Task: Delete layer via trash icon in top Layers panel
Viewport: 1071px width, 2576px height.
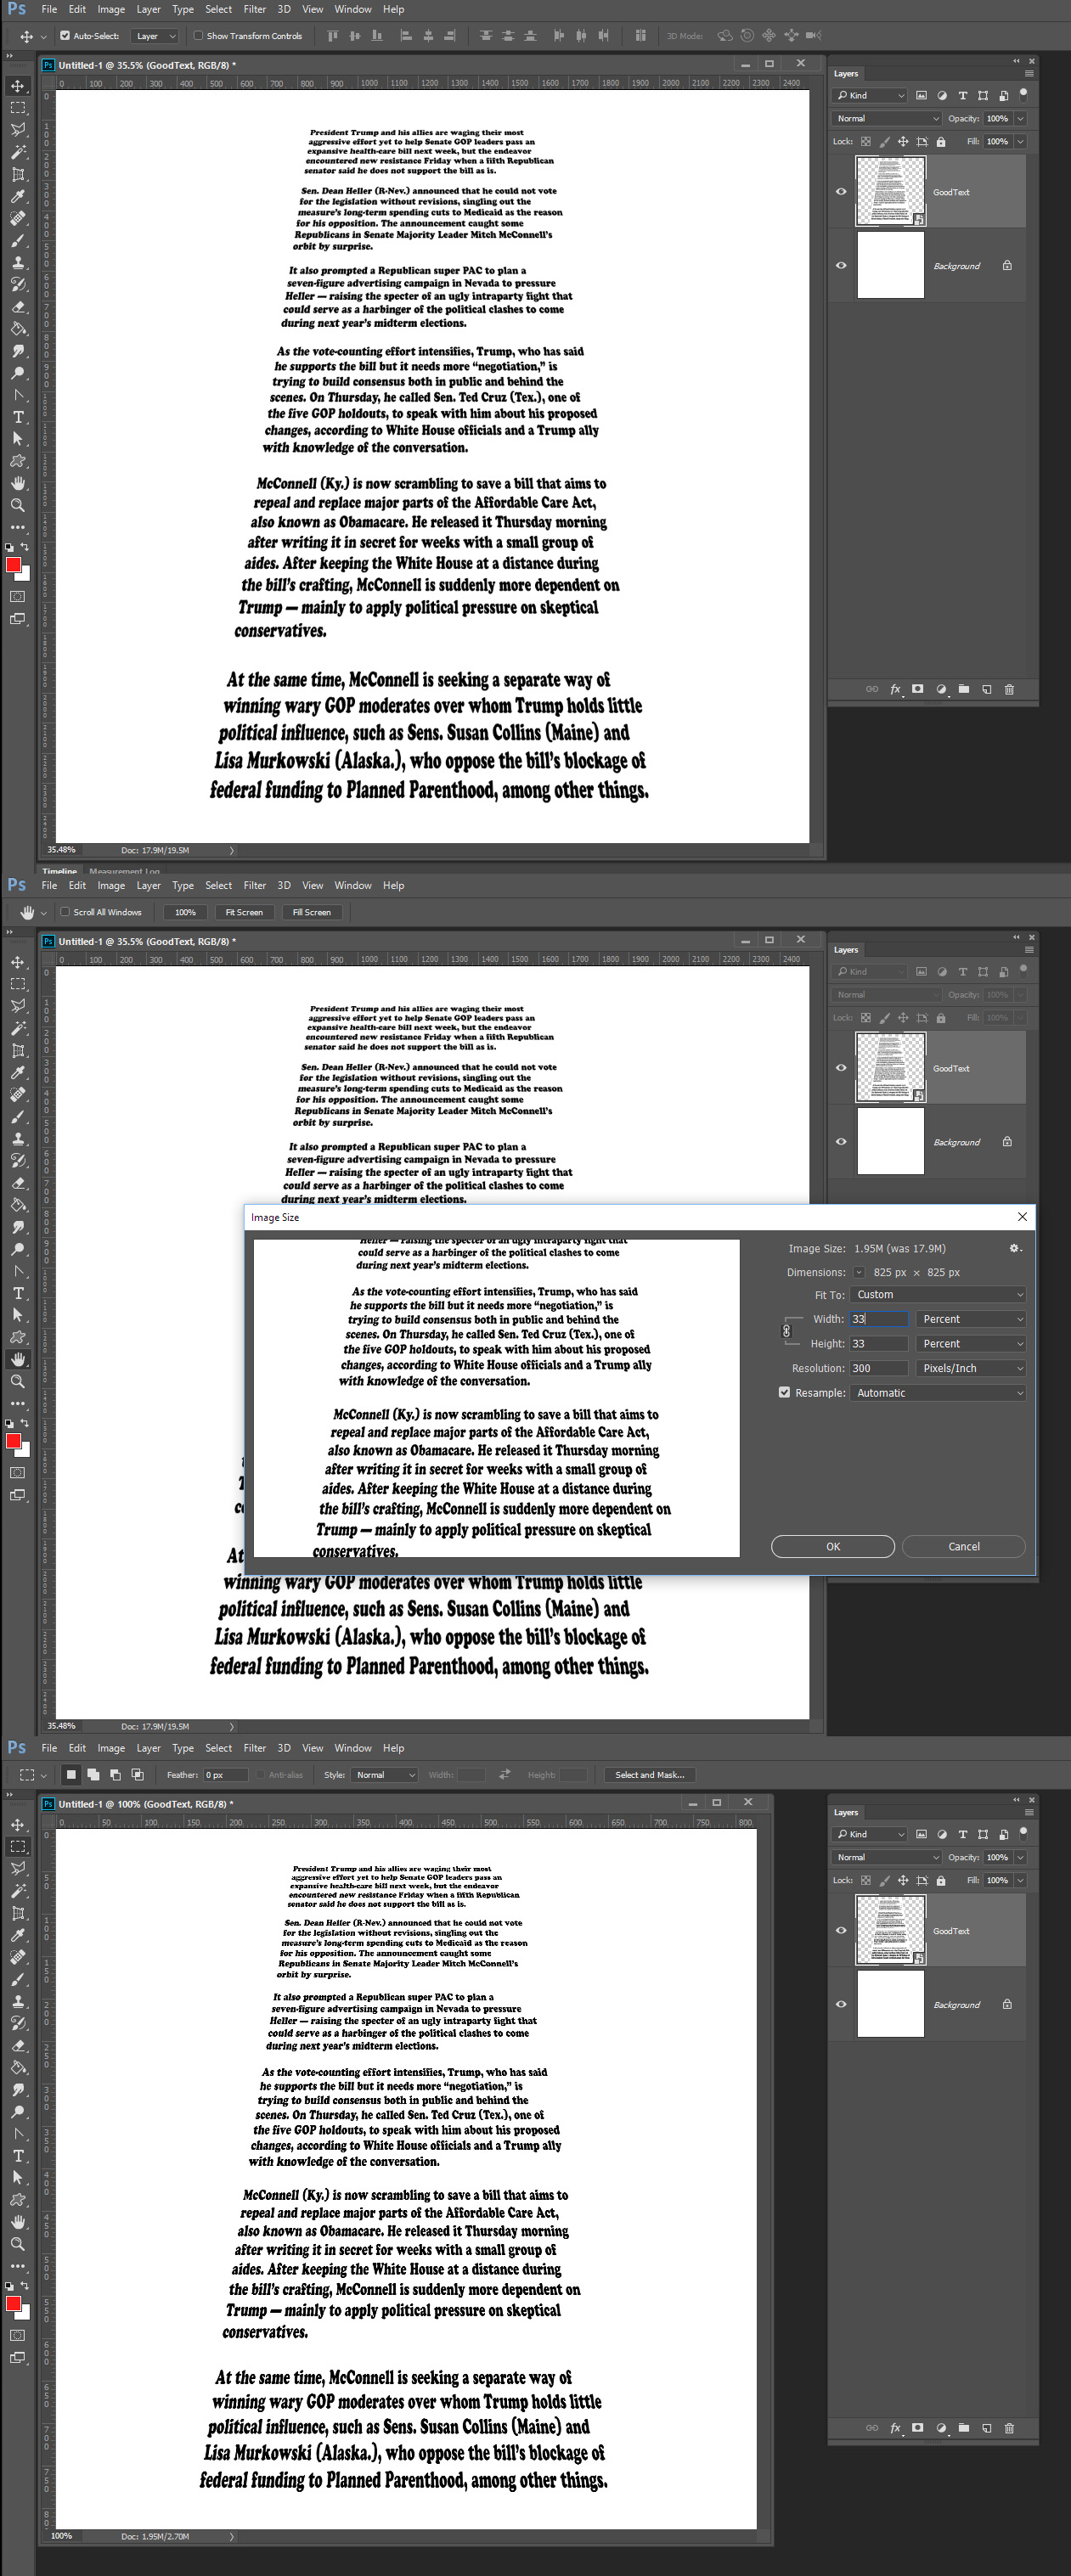Action: (1009, 689)
